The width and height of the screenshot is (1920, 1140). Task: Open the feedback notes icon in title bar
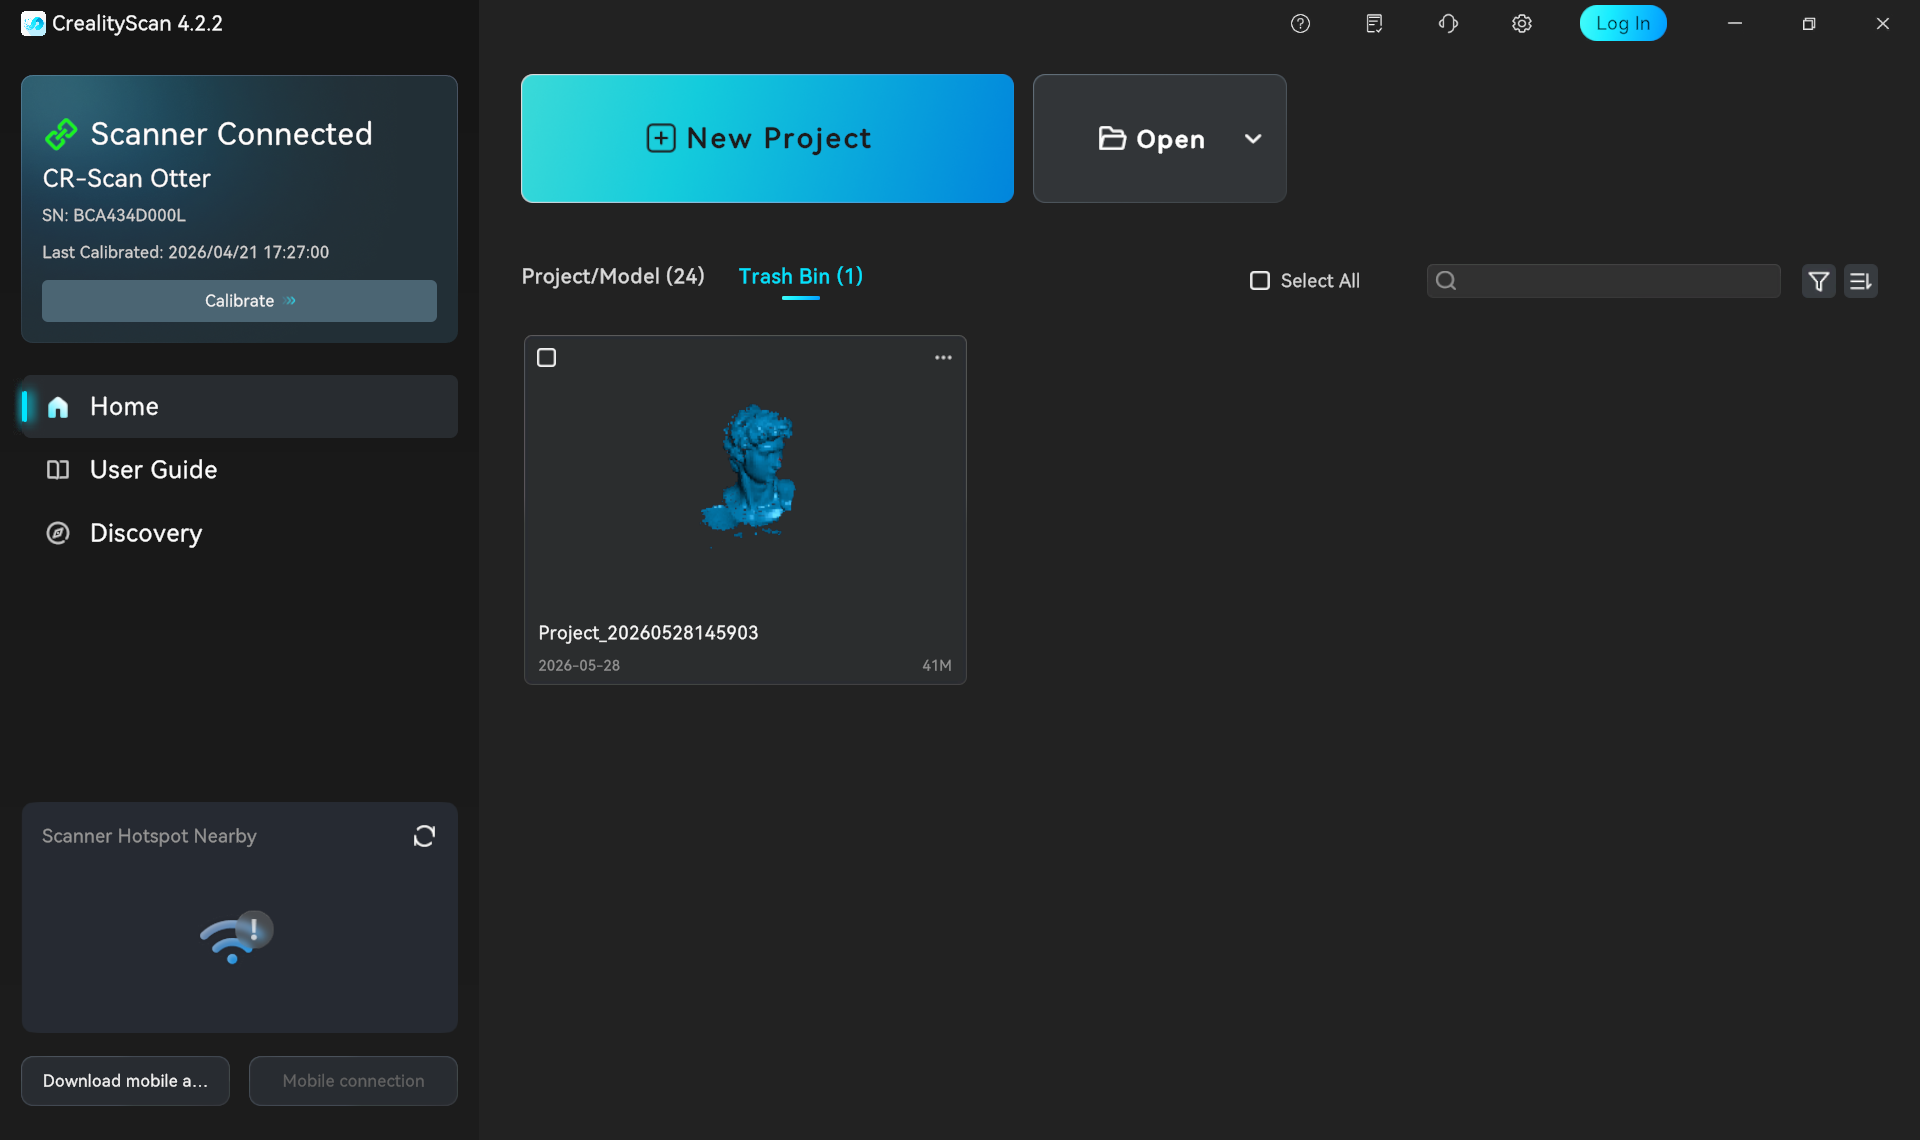point(1374,24)
